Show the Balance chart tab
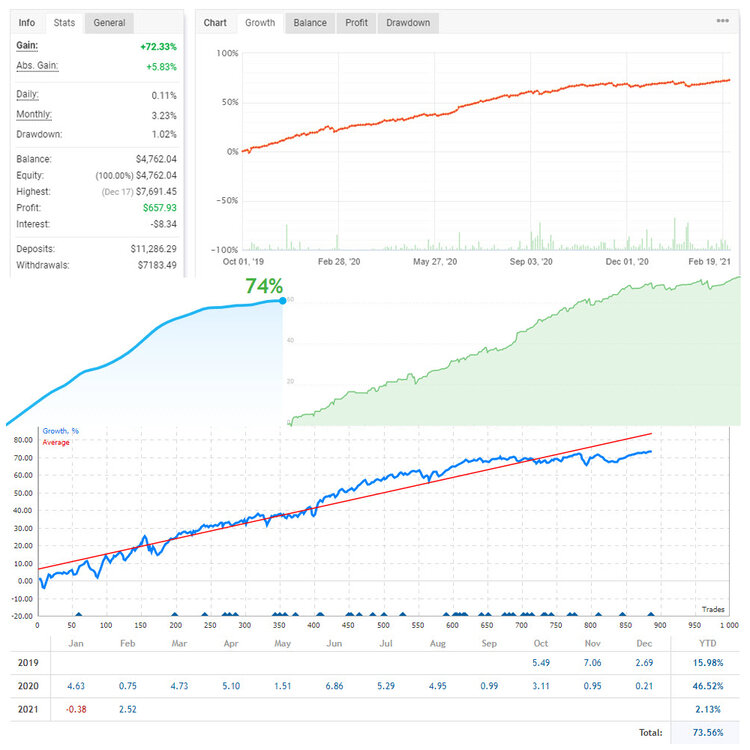The height and width of the screenshot is (750, 750). pyautogui.click(x=310, y=22)
